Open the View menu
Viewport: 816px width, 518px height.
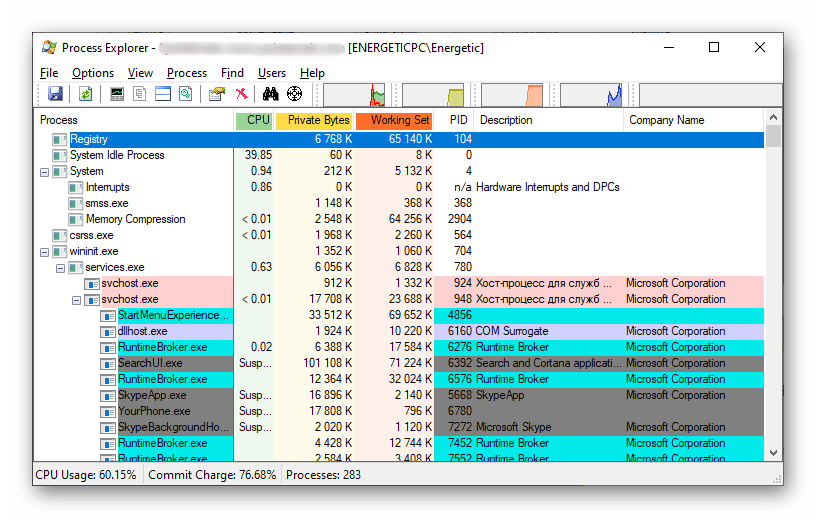click(x=140, y=73)
